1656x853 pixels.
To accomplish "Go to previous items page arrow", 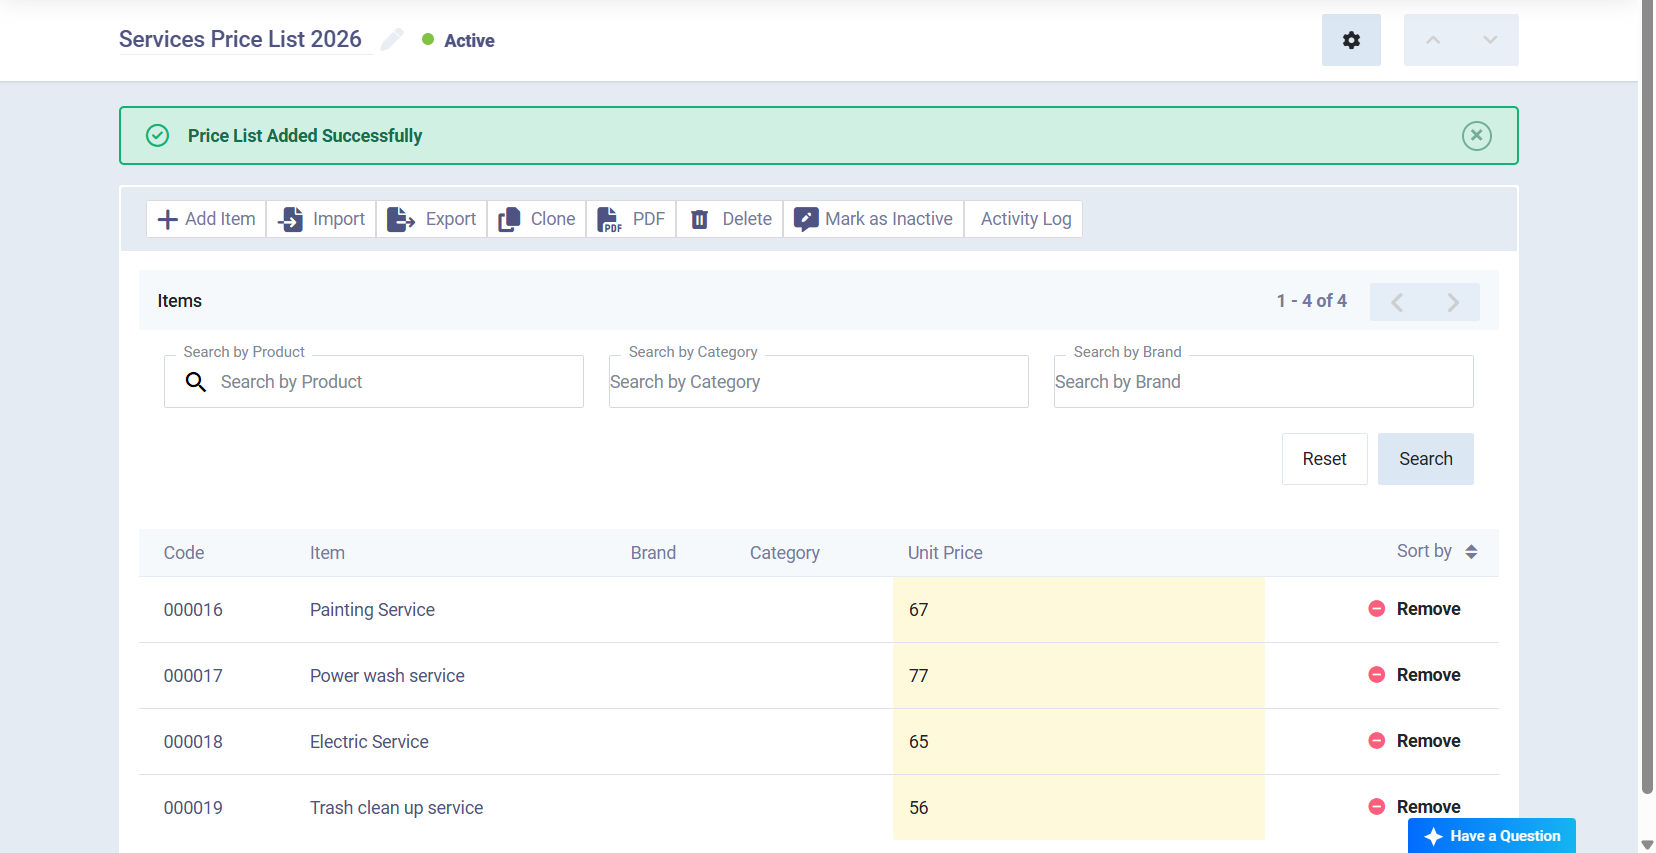I will pos(1397,302).
